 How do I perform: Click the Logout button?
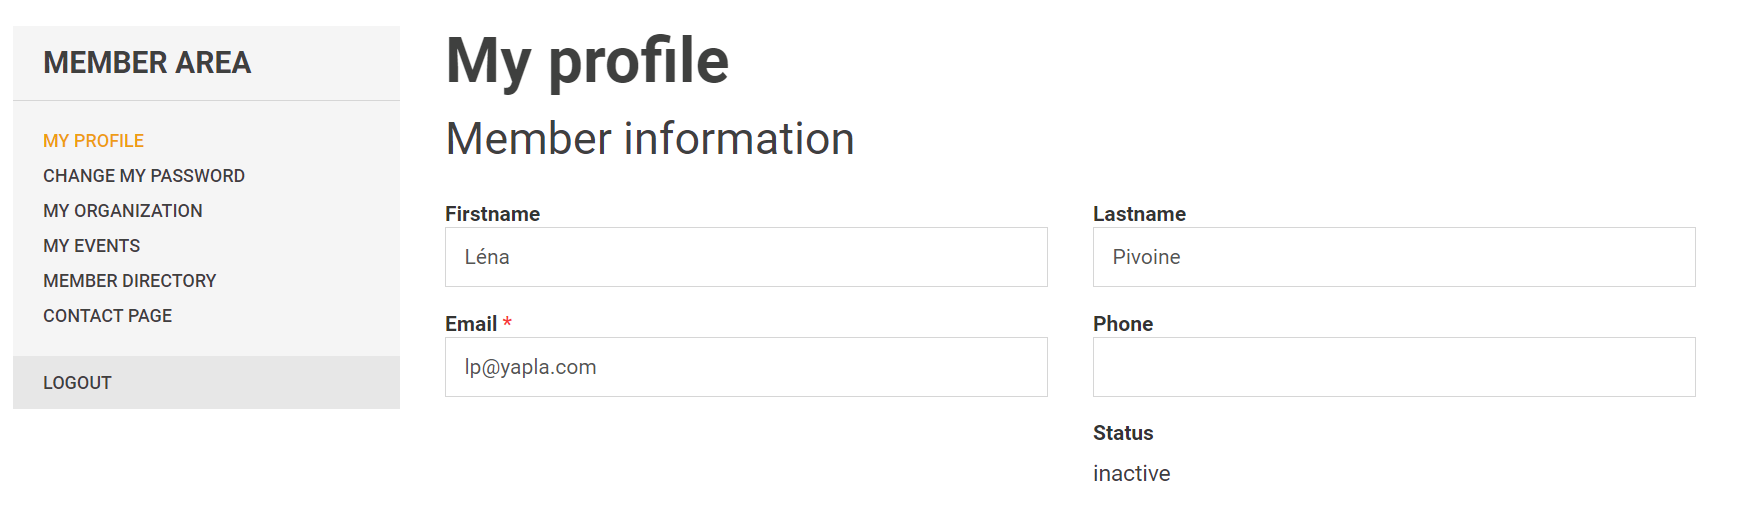77,383
